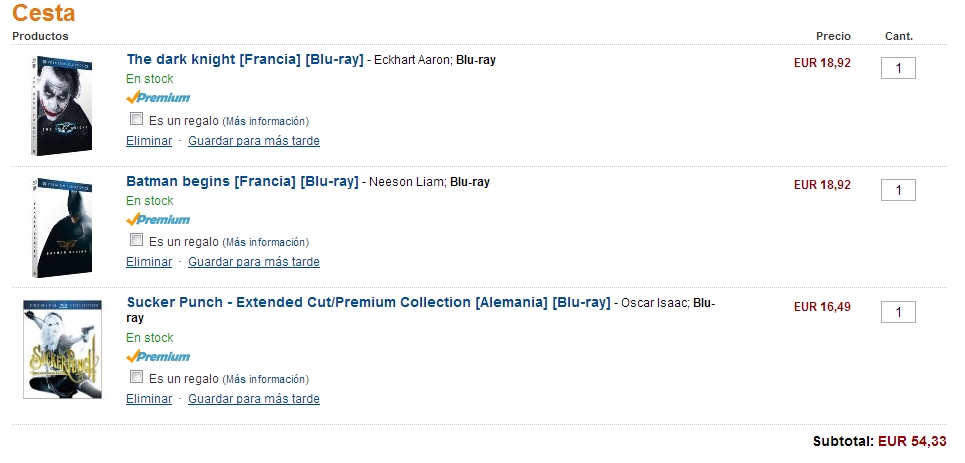Screen dimensions: 965x463
Task: Select the quantity field for The dark knight
Action: pos(899,68)
